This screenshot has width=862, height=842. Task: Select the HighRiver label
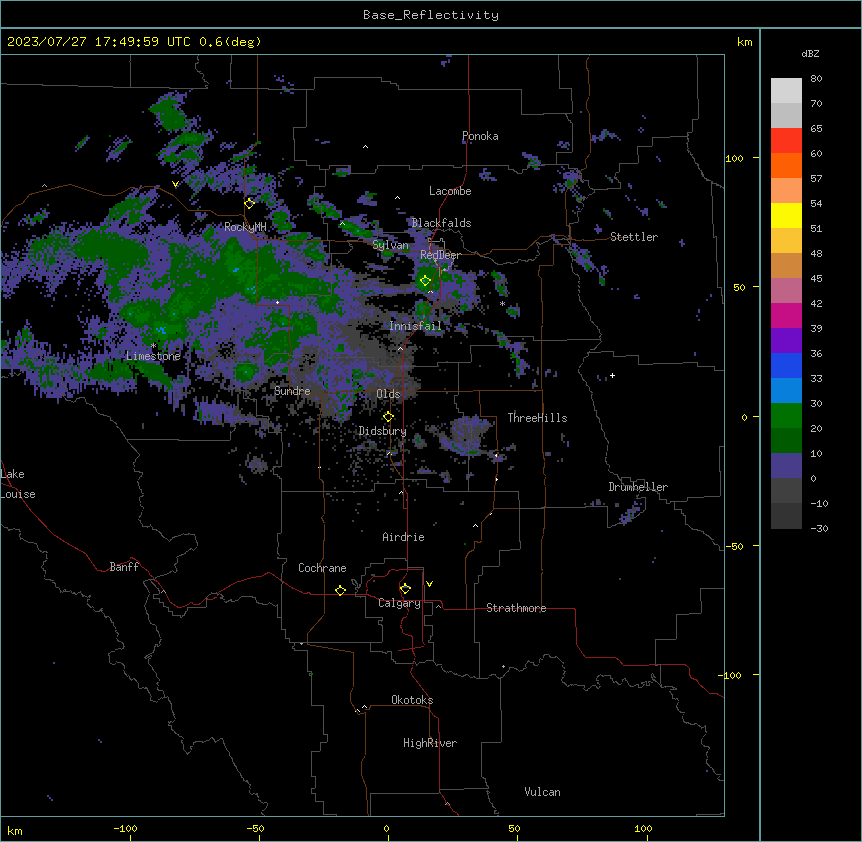point(430,743)
